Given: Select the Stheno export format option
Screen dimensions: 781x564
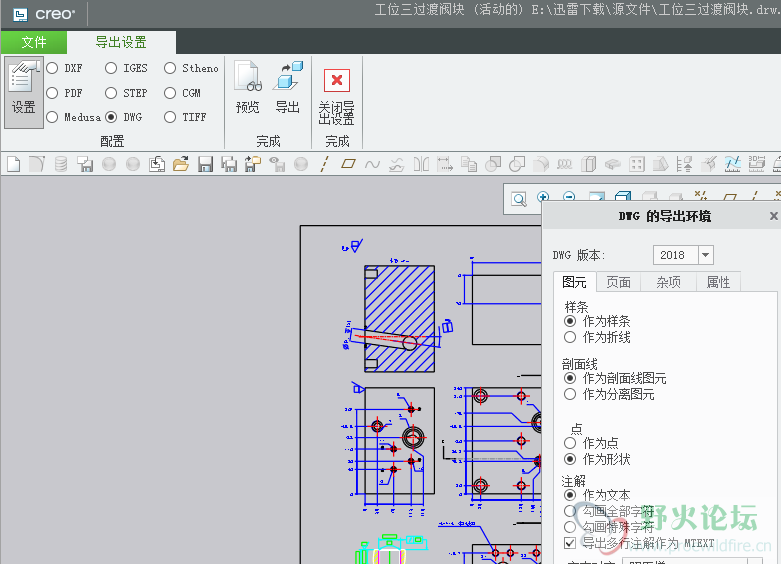Looking at the screenshot, I should click(x=170, y=68).
